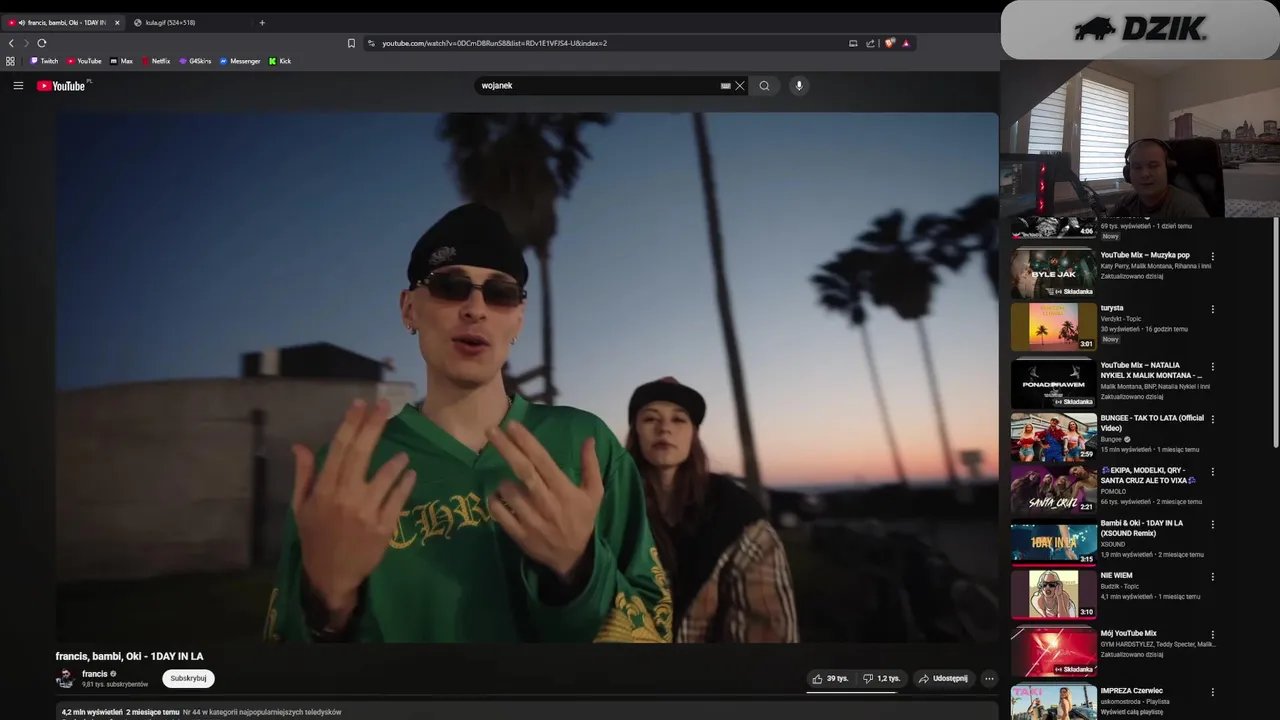Open options for Bambi & Oki XSOUND Remix
Screen dimensions: 1280x720
point(1213,525)
